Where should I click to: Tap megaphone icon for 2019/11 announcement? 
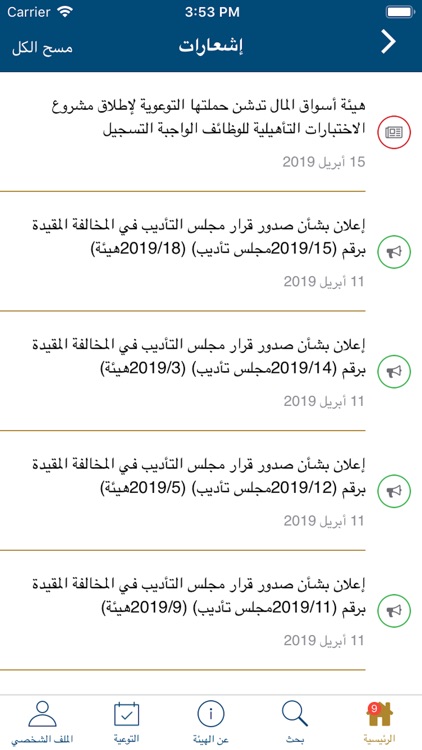[394, 611]
